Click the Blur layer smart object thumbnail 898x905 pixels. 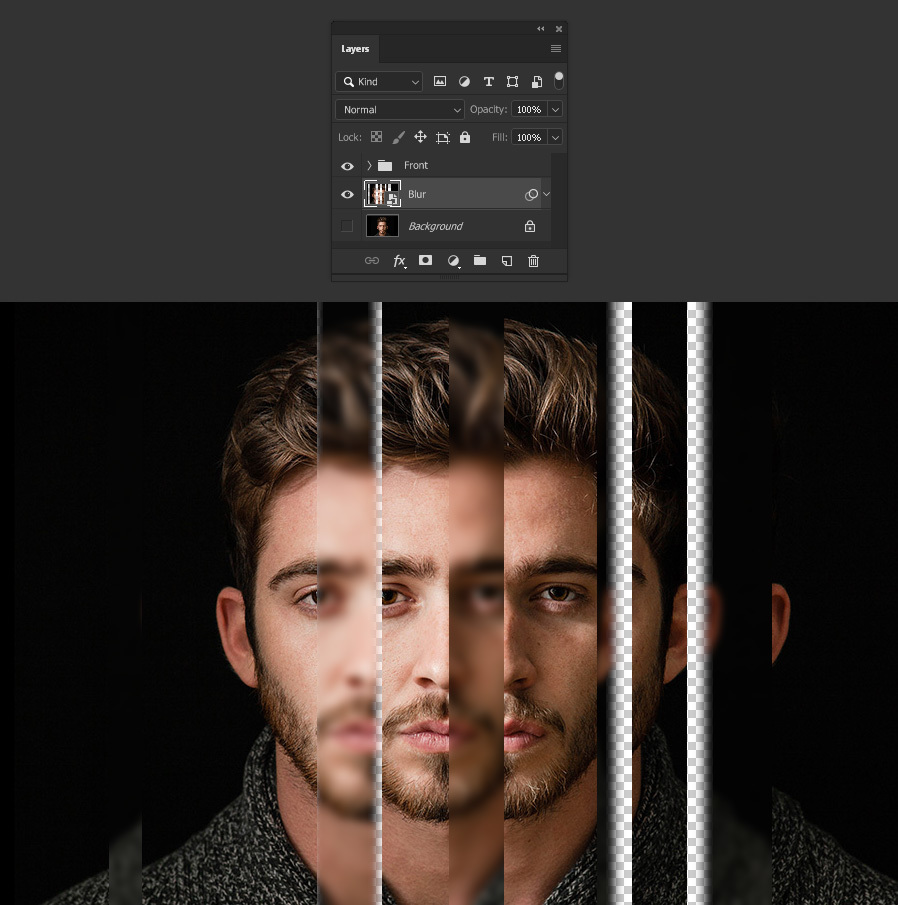(x=382, y=194)
